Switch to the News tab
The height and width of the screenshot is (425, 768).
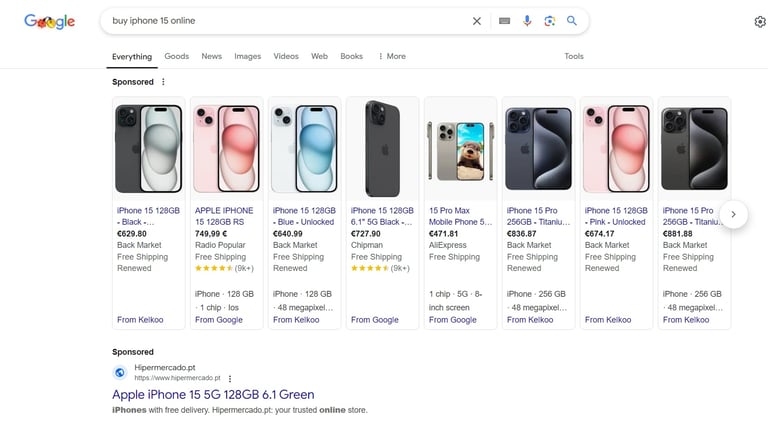[211, 56]
